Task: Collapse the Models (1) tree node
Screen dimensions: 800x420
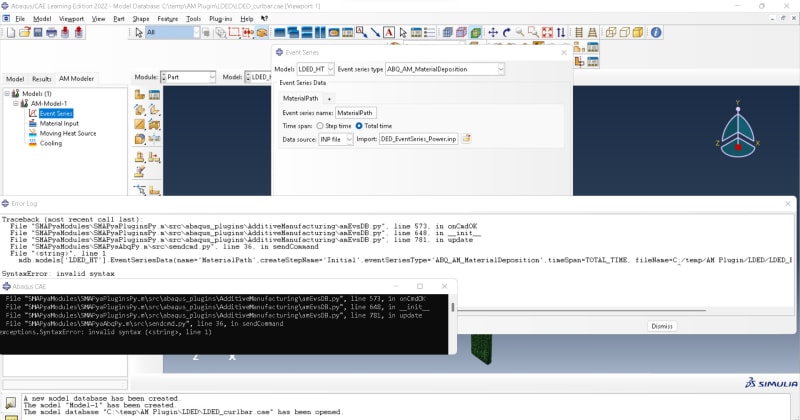Action: tap(7, 93)
